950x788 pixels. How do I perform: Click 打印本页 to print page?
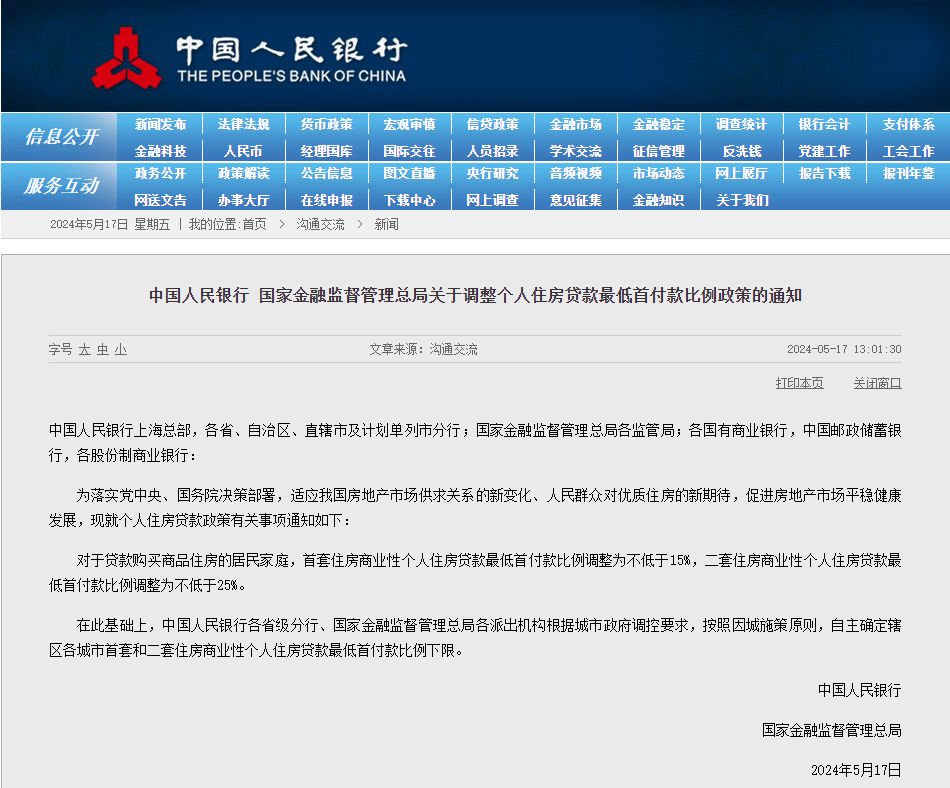(x=800, y=383)
